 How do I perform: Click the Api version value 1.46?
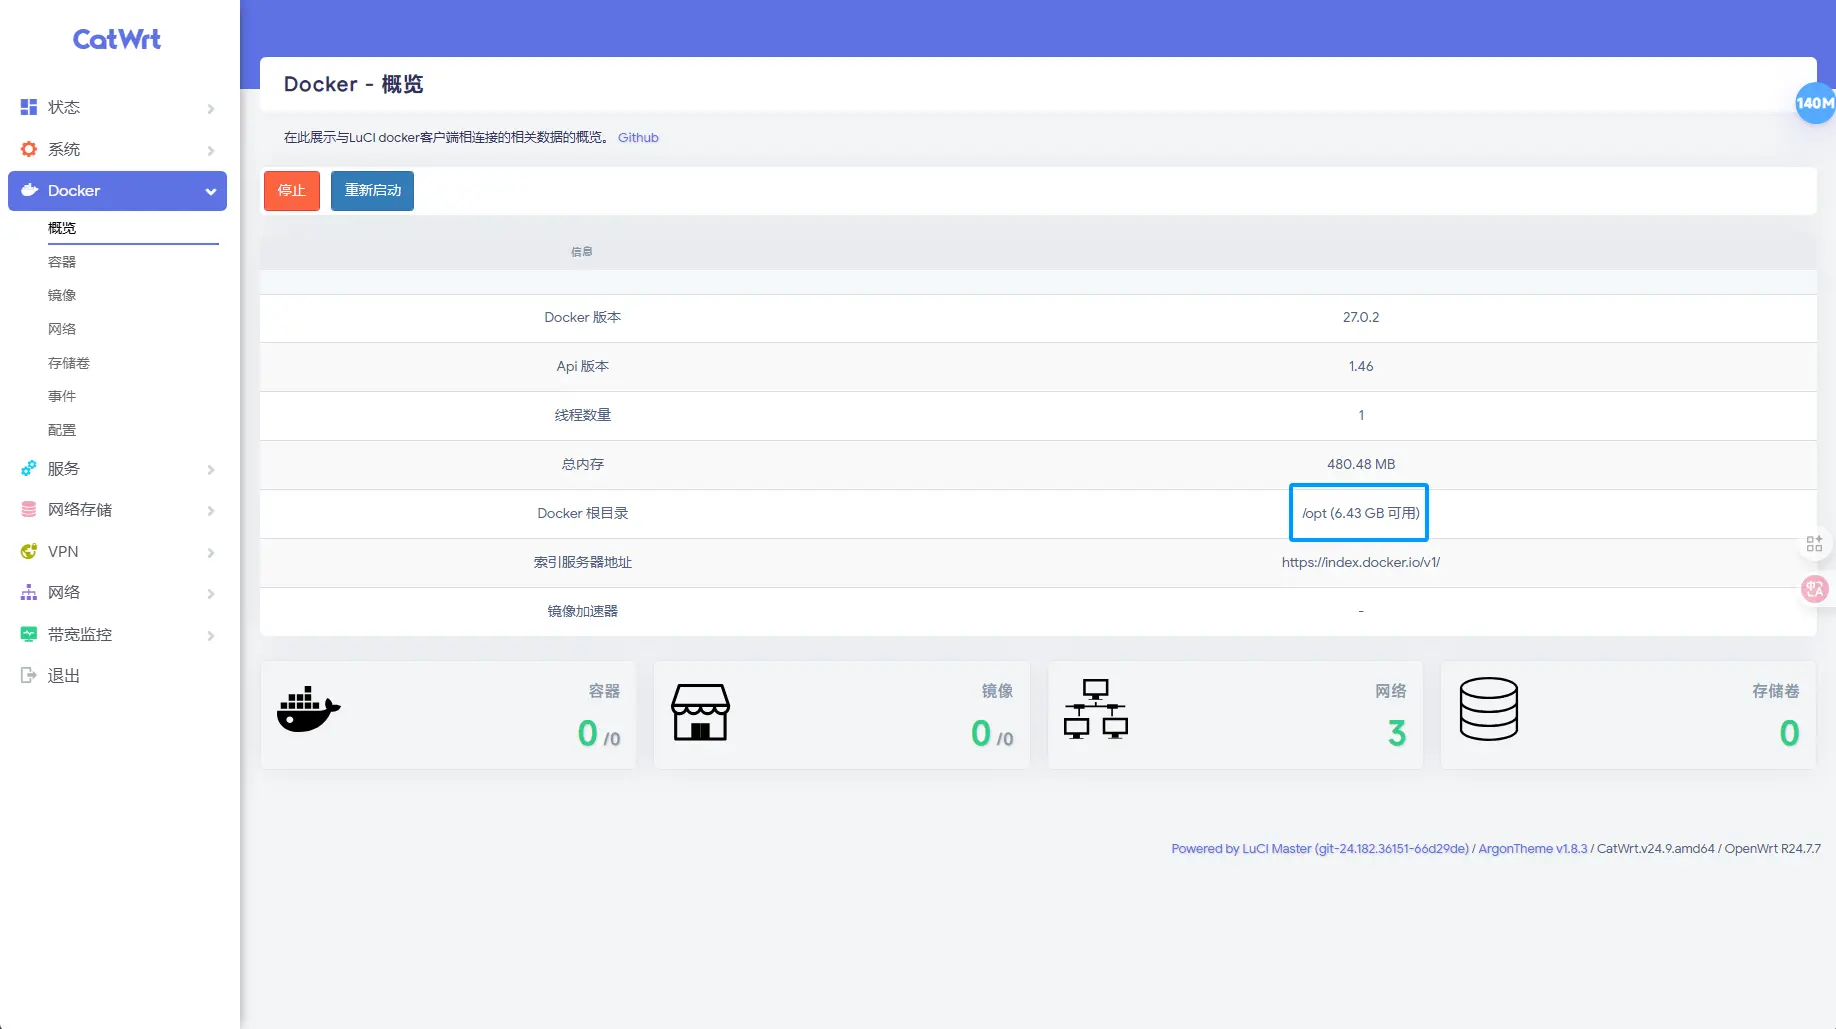[1361, 366]
